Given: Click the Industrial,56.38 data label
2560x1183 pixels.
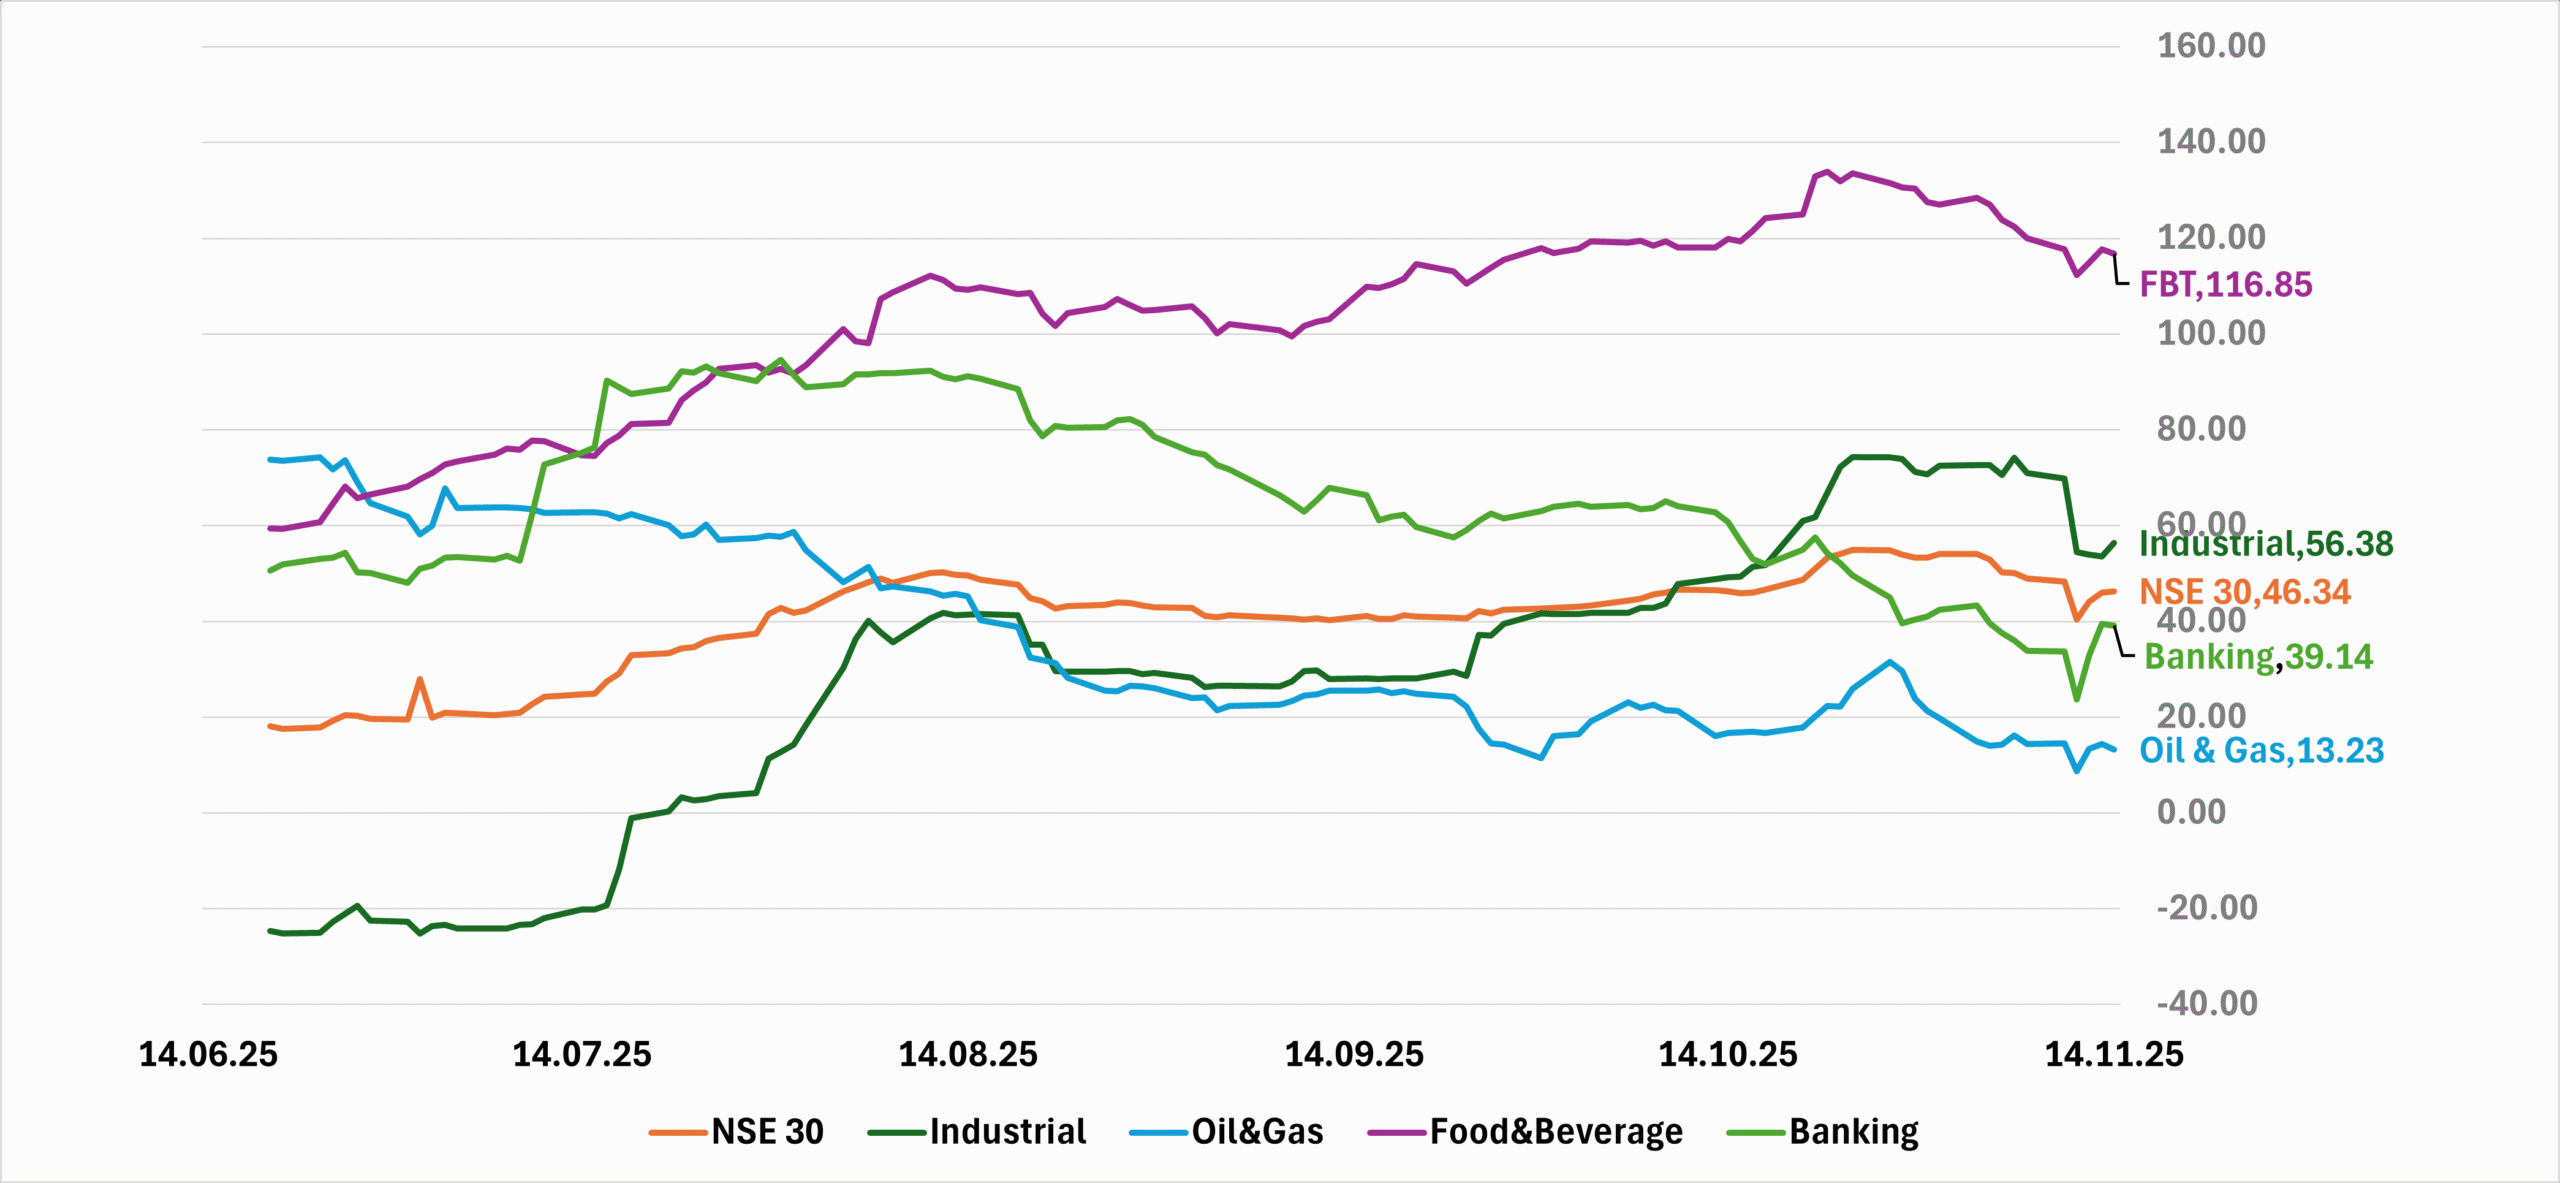Looking at the screenshot, I should (2265, 544).
